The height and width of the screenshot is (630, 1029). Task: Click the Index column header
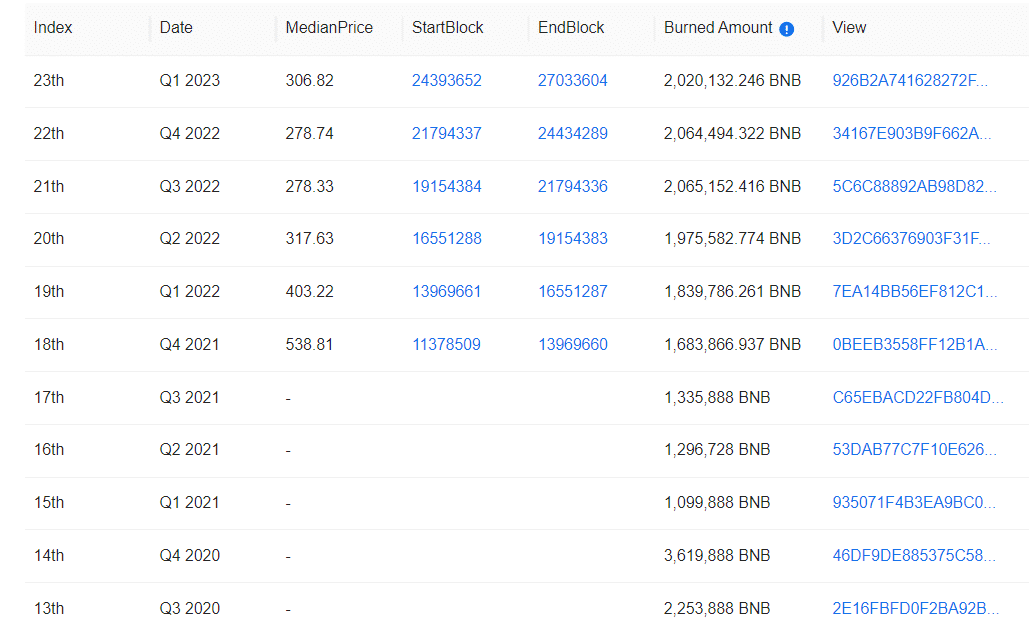52,28
